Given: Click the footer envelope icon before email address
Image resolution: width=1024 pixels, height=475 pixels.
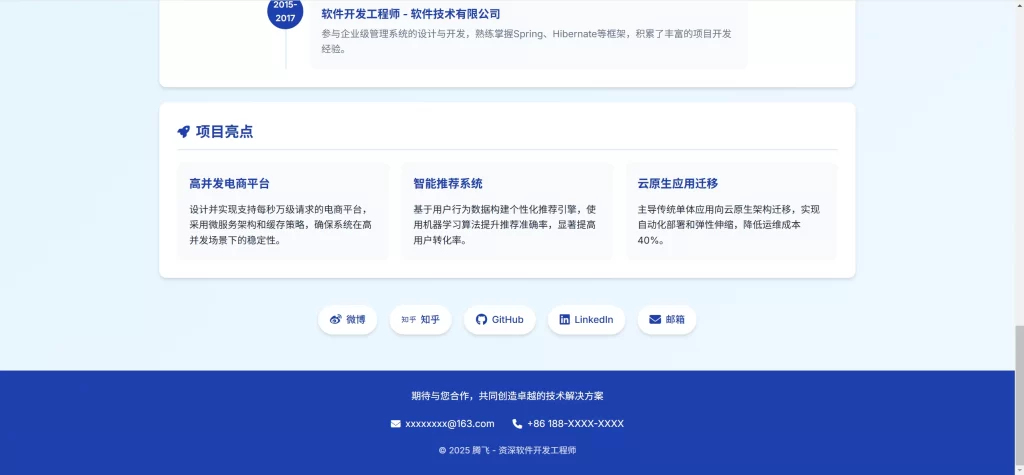Looking at the screenshot, I should (x=396, y=423).
